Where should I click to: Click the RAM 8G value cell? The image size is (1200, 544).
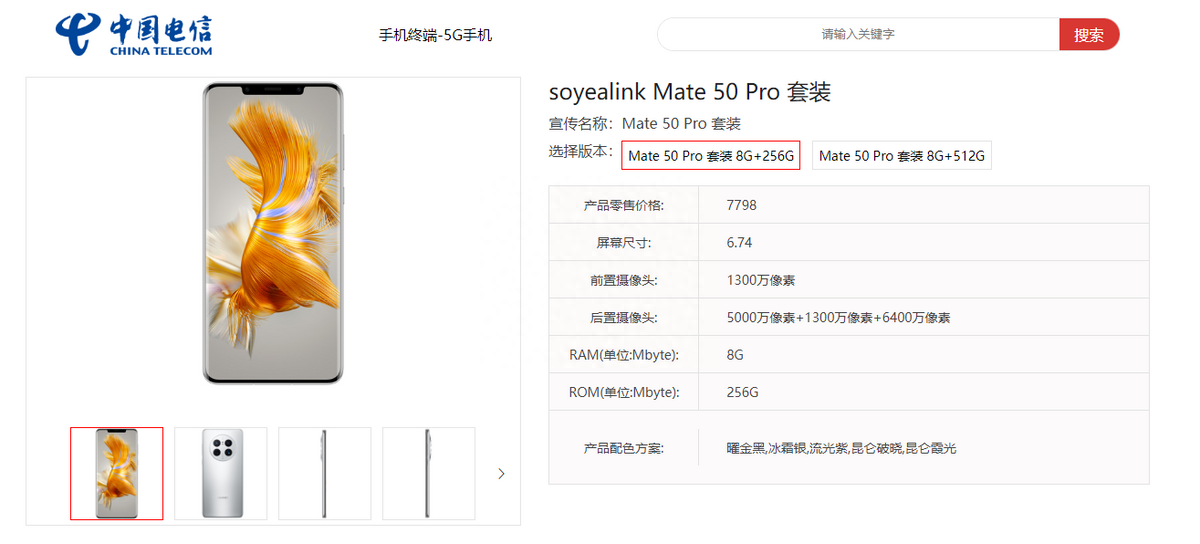pyautogui.click(x=735, y=355)
